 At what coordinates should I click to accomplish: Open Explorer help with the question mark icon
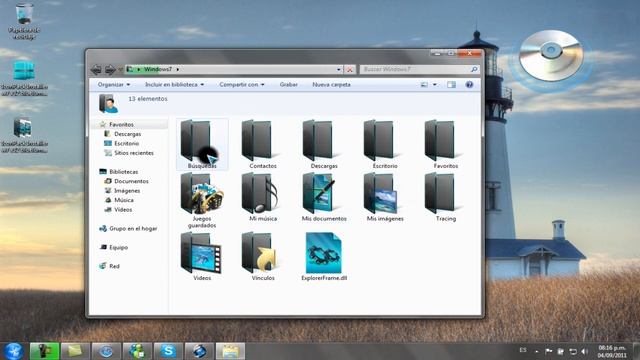[469, 84]
